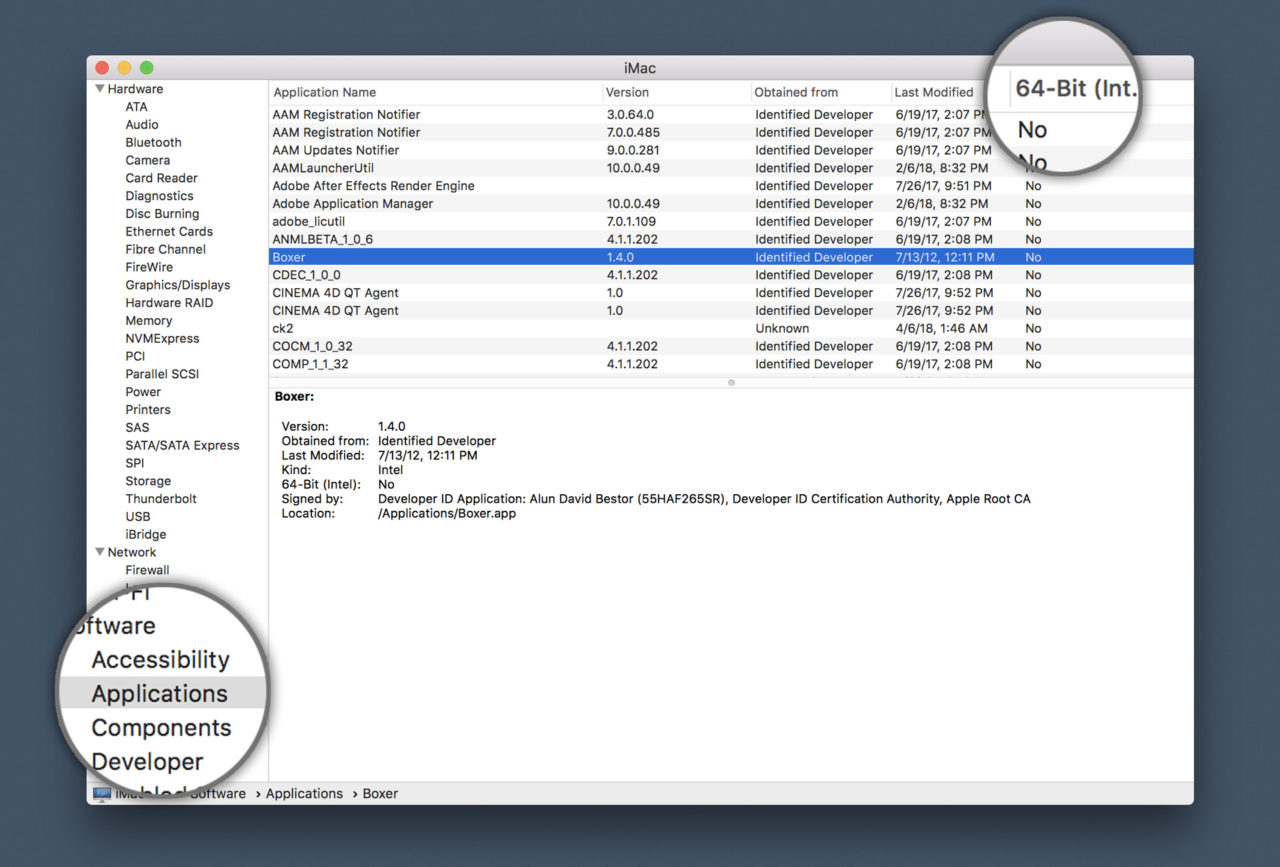Click the 4/6/18, 1:46 AM date cell
The height and width of the screenshot is (867, 1280).
(x=941, y=328)
